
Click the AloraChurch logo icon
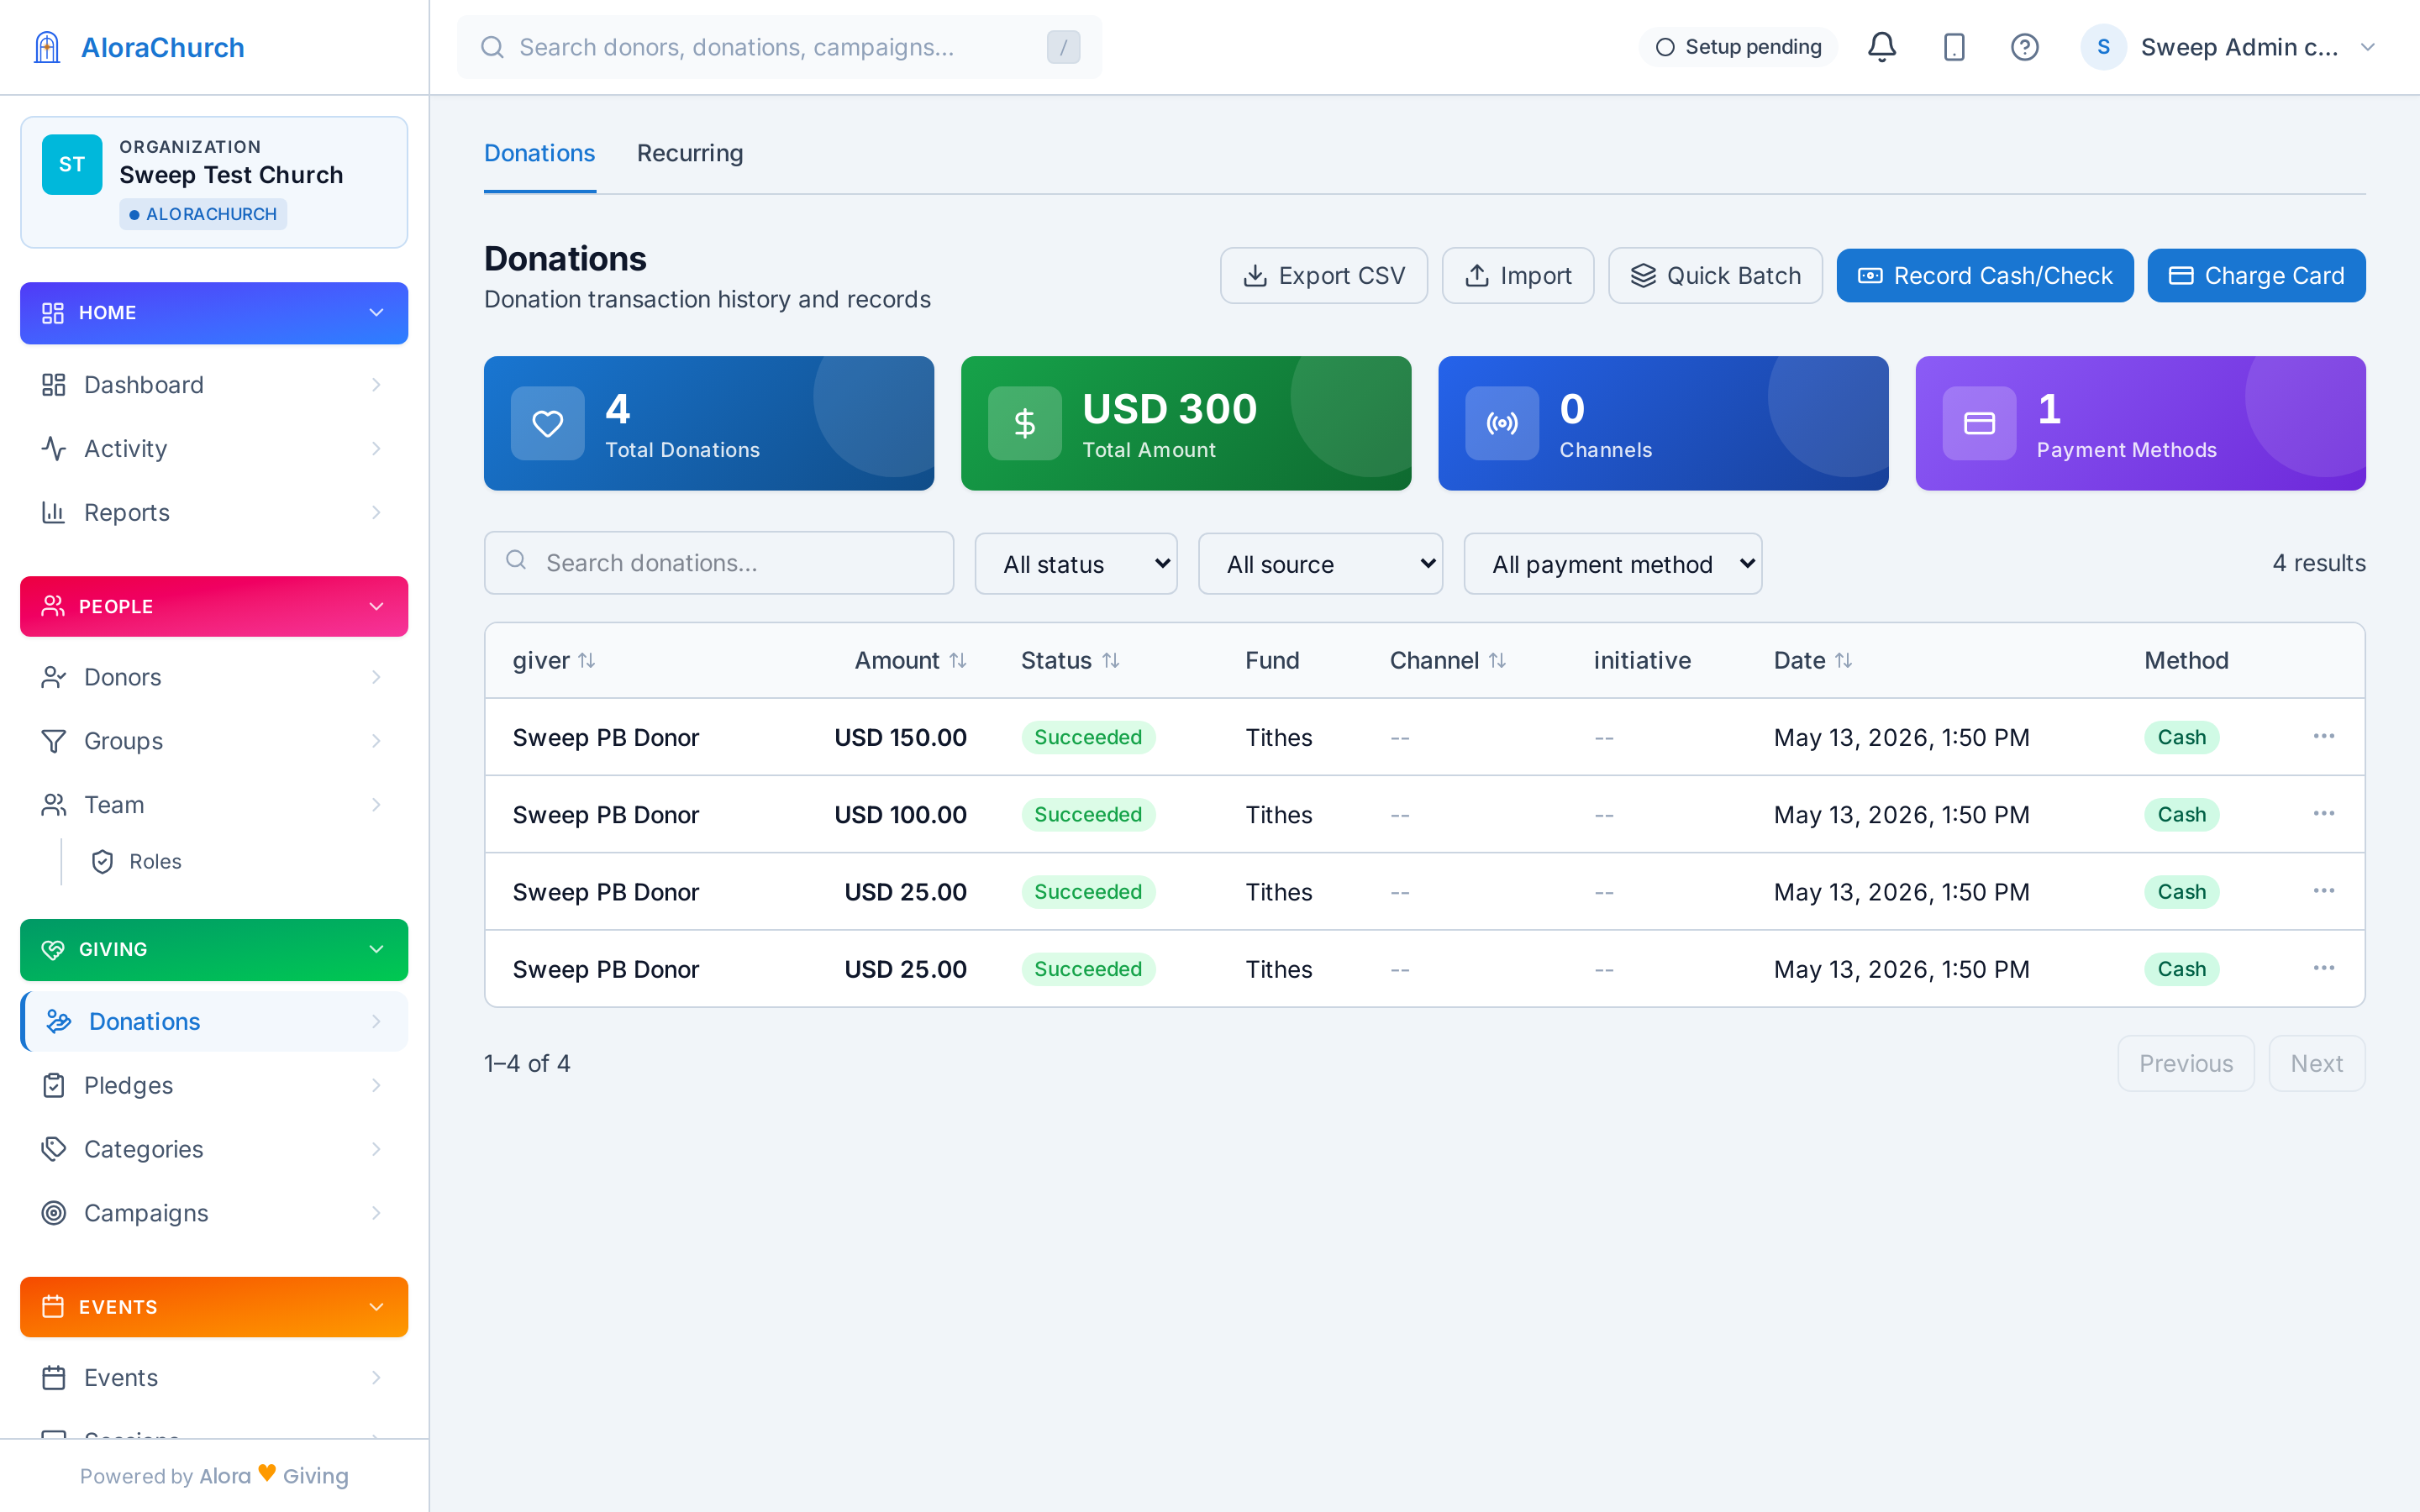coord(47,47)
